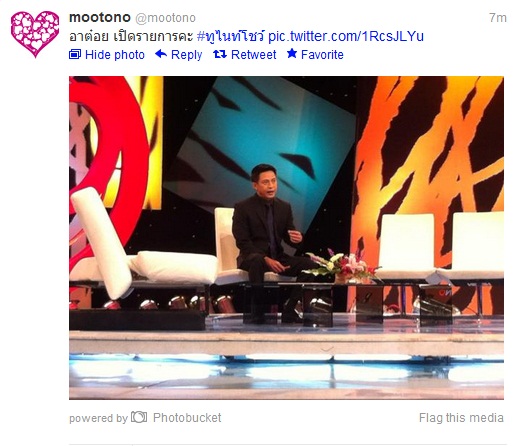Report image via Flag this media
Image resolution: width=516 pixels, height=446 pixels.
(461, 418)
